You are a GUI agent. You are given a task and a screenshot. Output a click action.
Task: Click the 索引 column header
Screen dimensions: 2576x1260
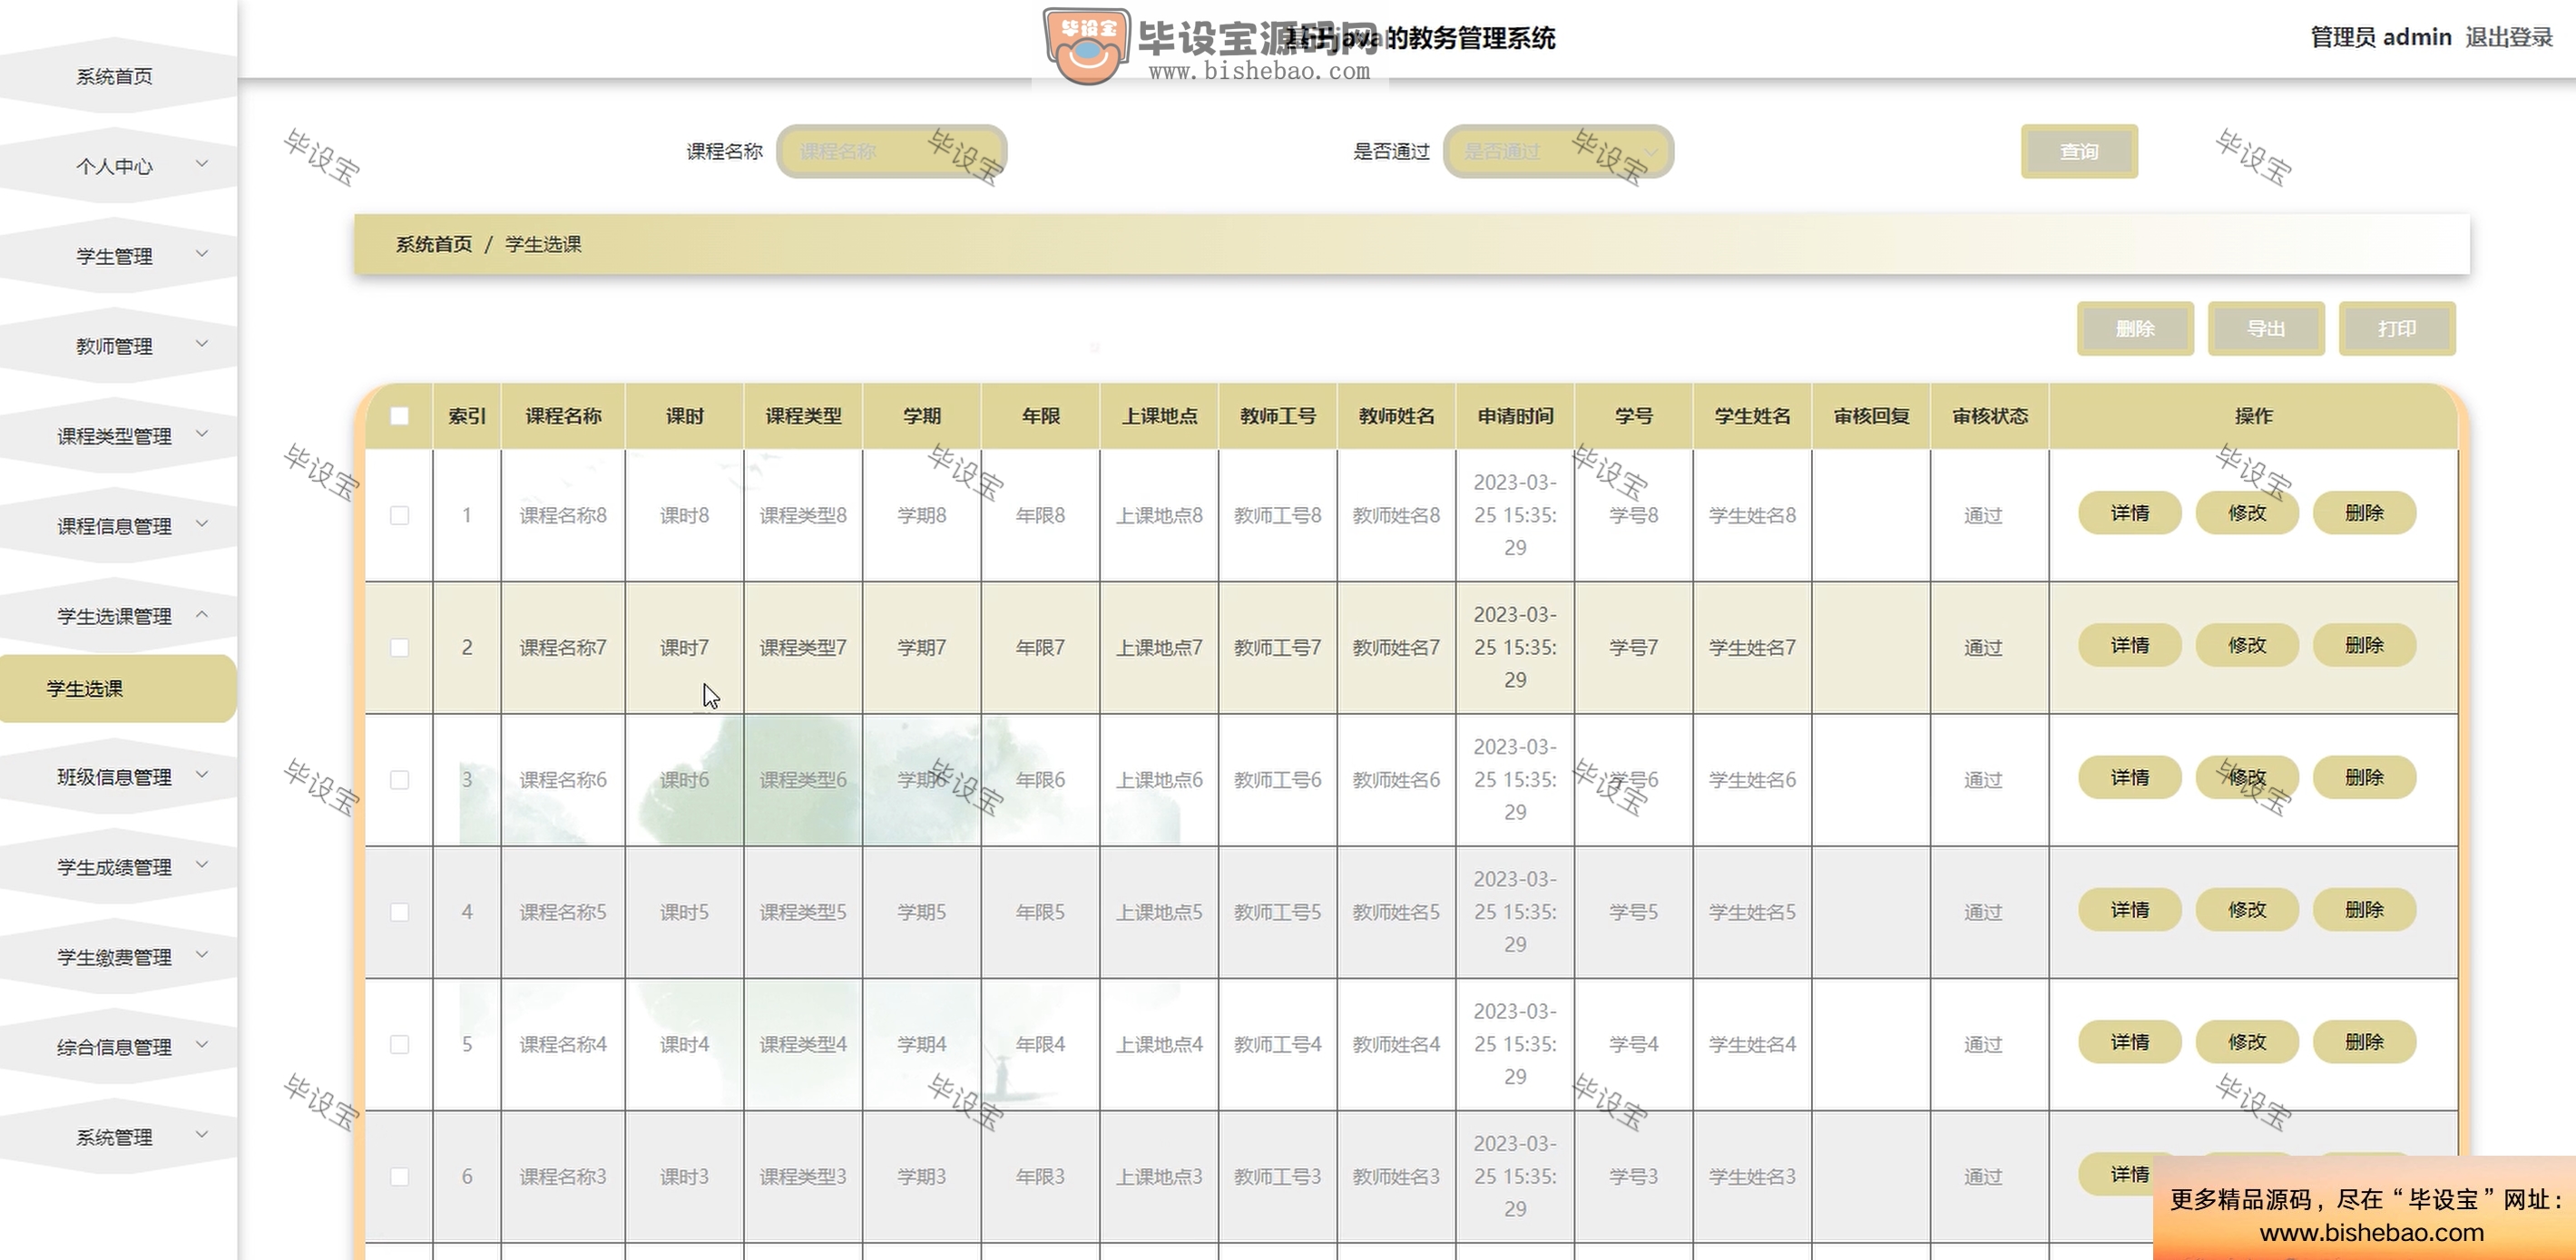tap(467, 416)
